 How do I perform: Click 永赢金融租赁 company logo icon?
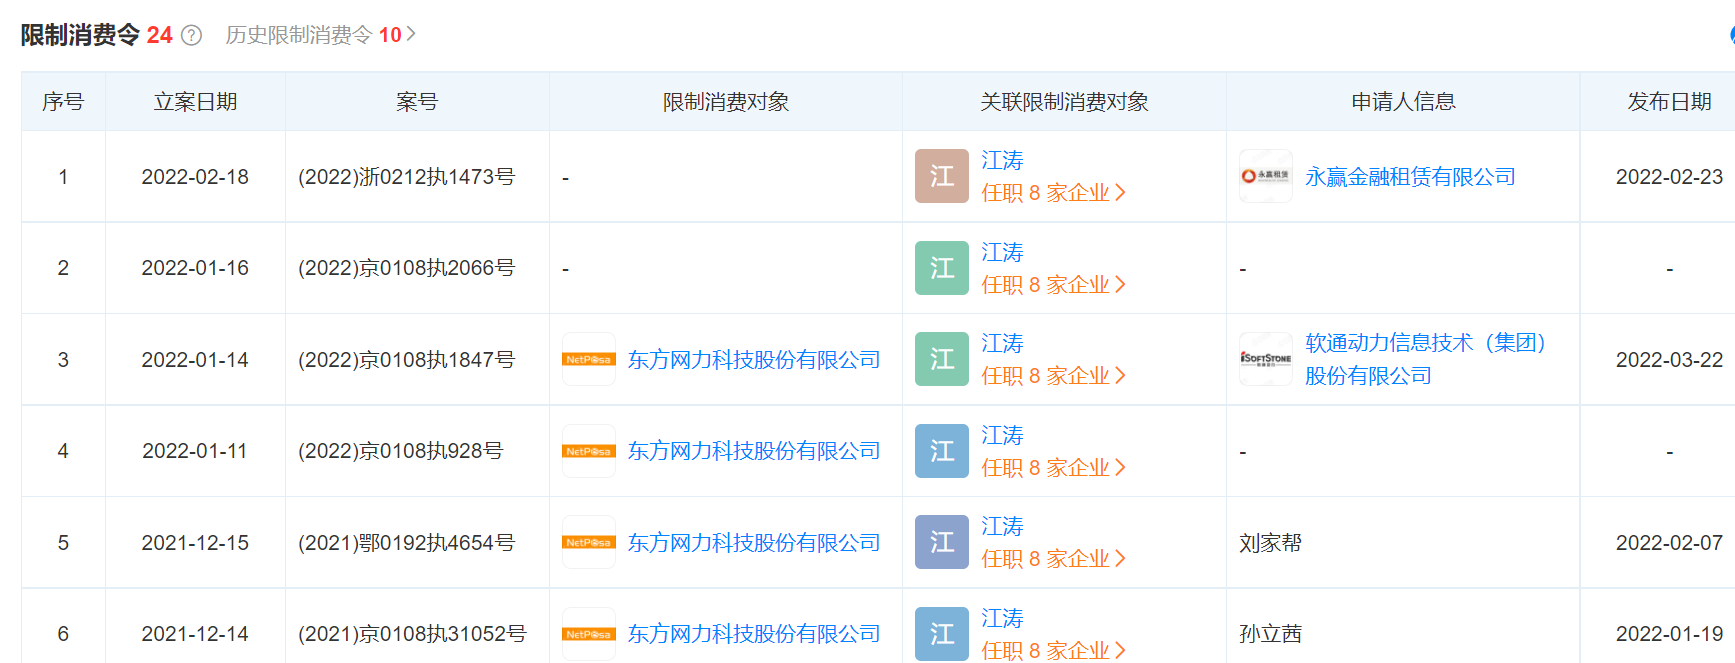[1265, 176]
